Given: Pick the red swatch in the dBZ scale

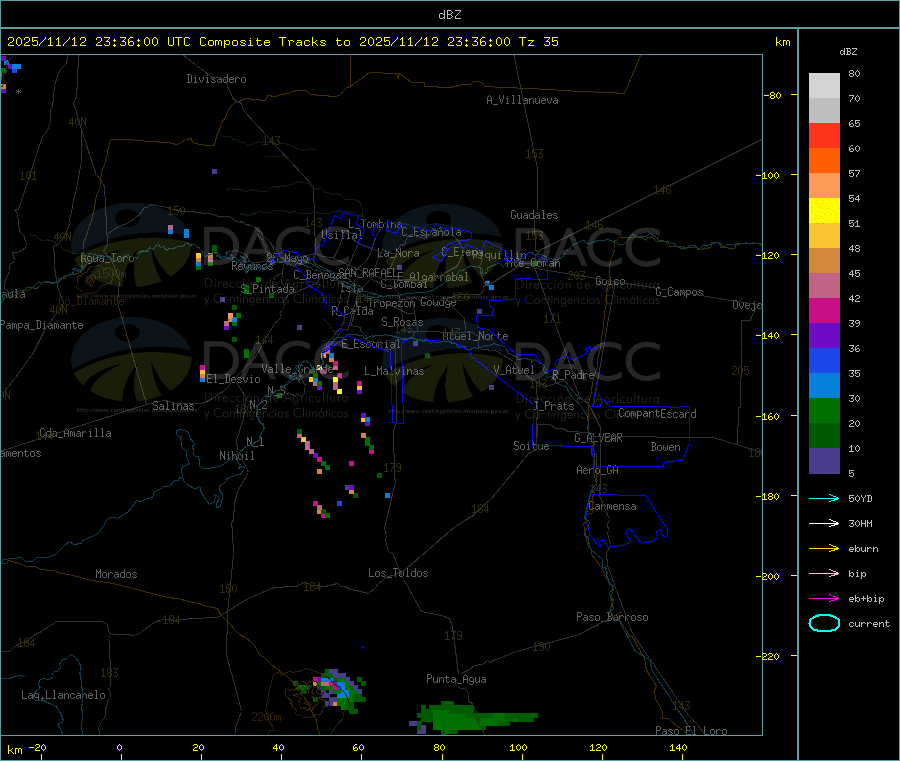Looking at the screenshot, I should coord(824,135).
